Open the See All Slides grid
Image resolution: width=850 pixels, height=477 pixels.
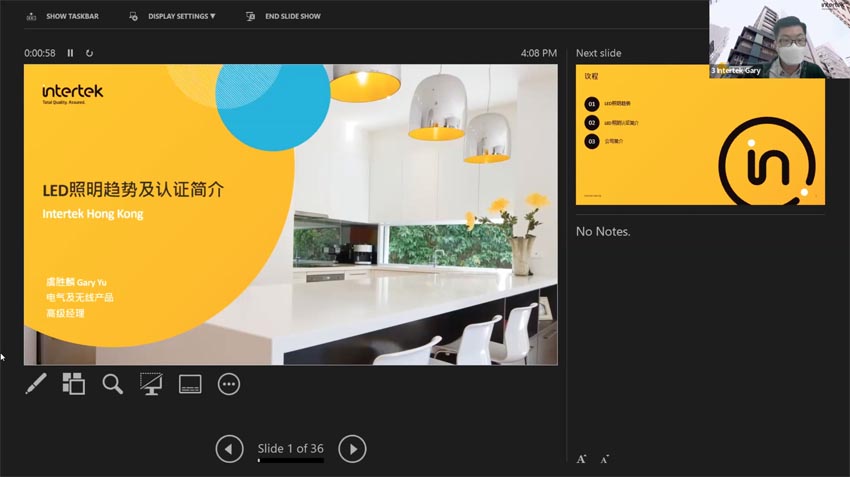click(74, 384)
